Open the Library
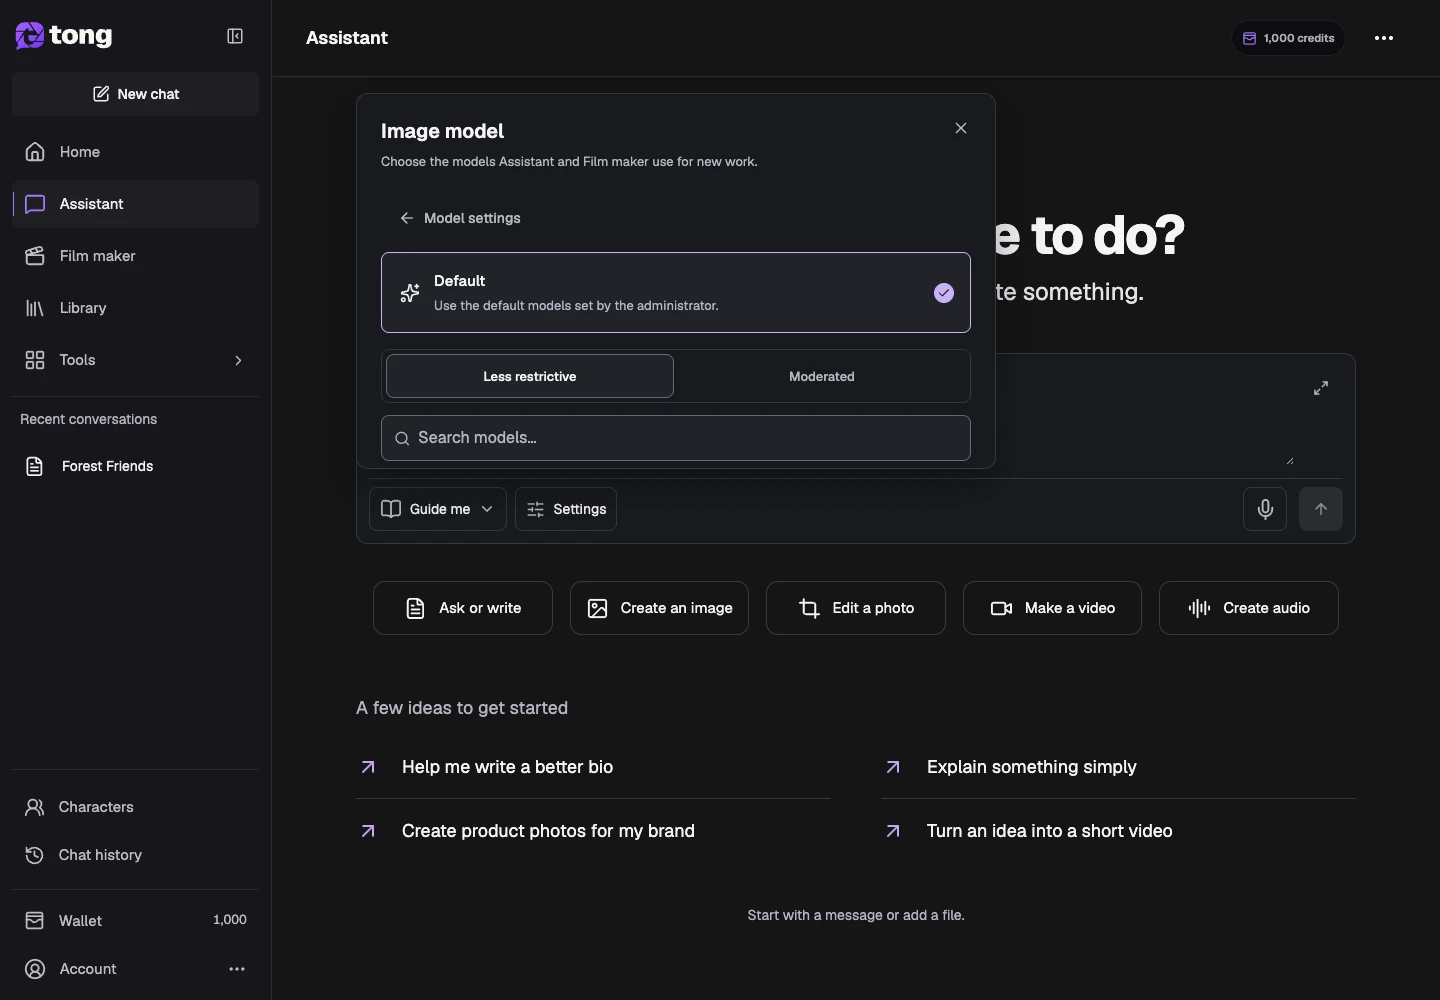The width and height of the screenshot is (1440, 1000). pos(136,308)
